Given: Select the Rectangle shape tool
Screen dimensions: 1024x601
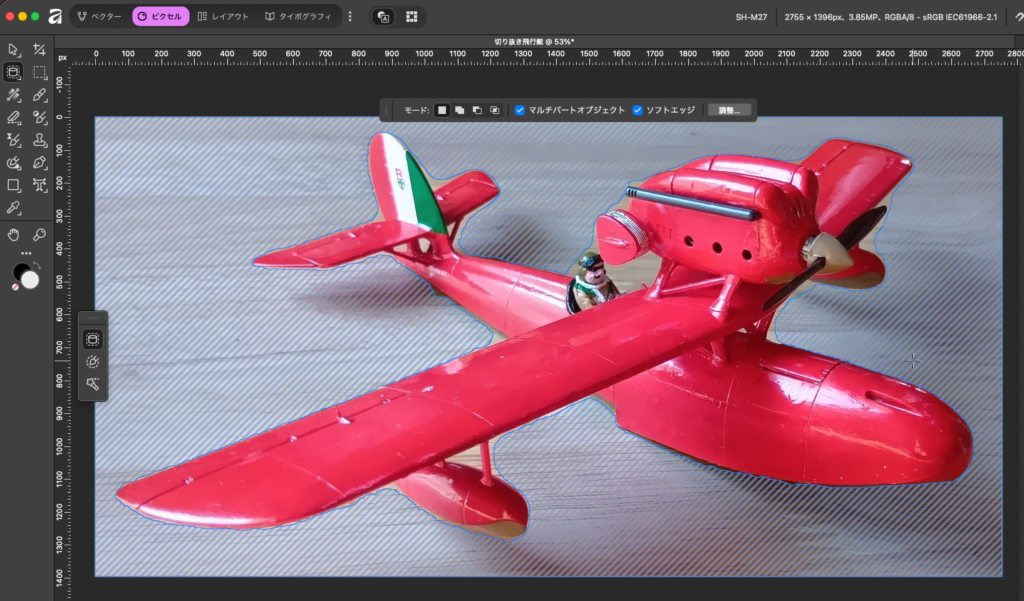Looking at the screenshot, I should 13,185.
